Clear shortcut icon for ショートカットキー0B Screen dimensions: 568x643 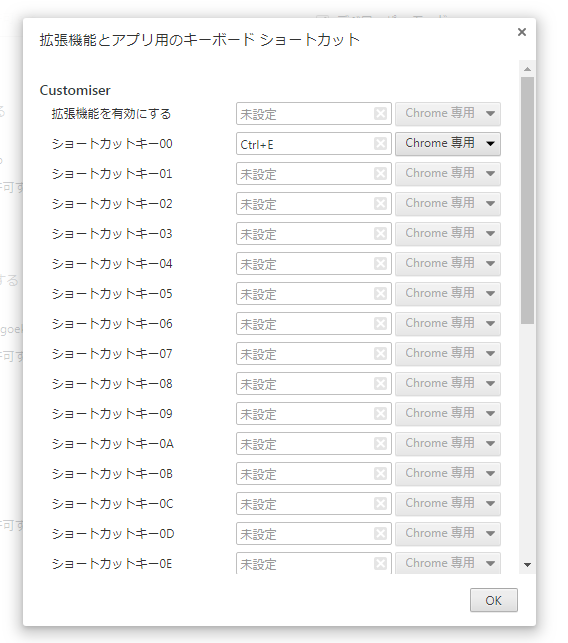click(380, 474)
